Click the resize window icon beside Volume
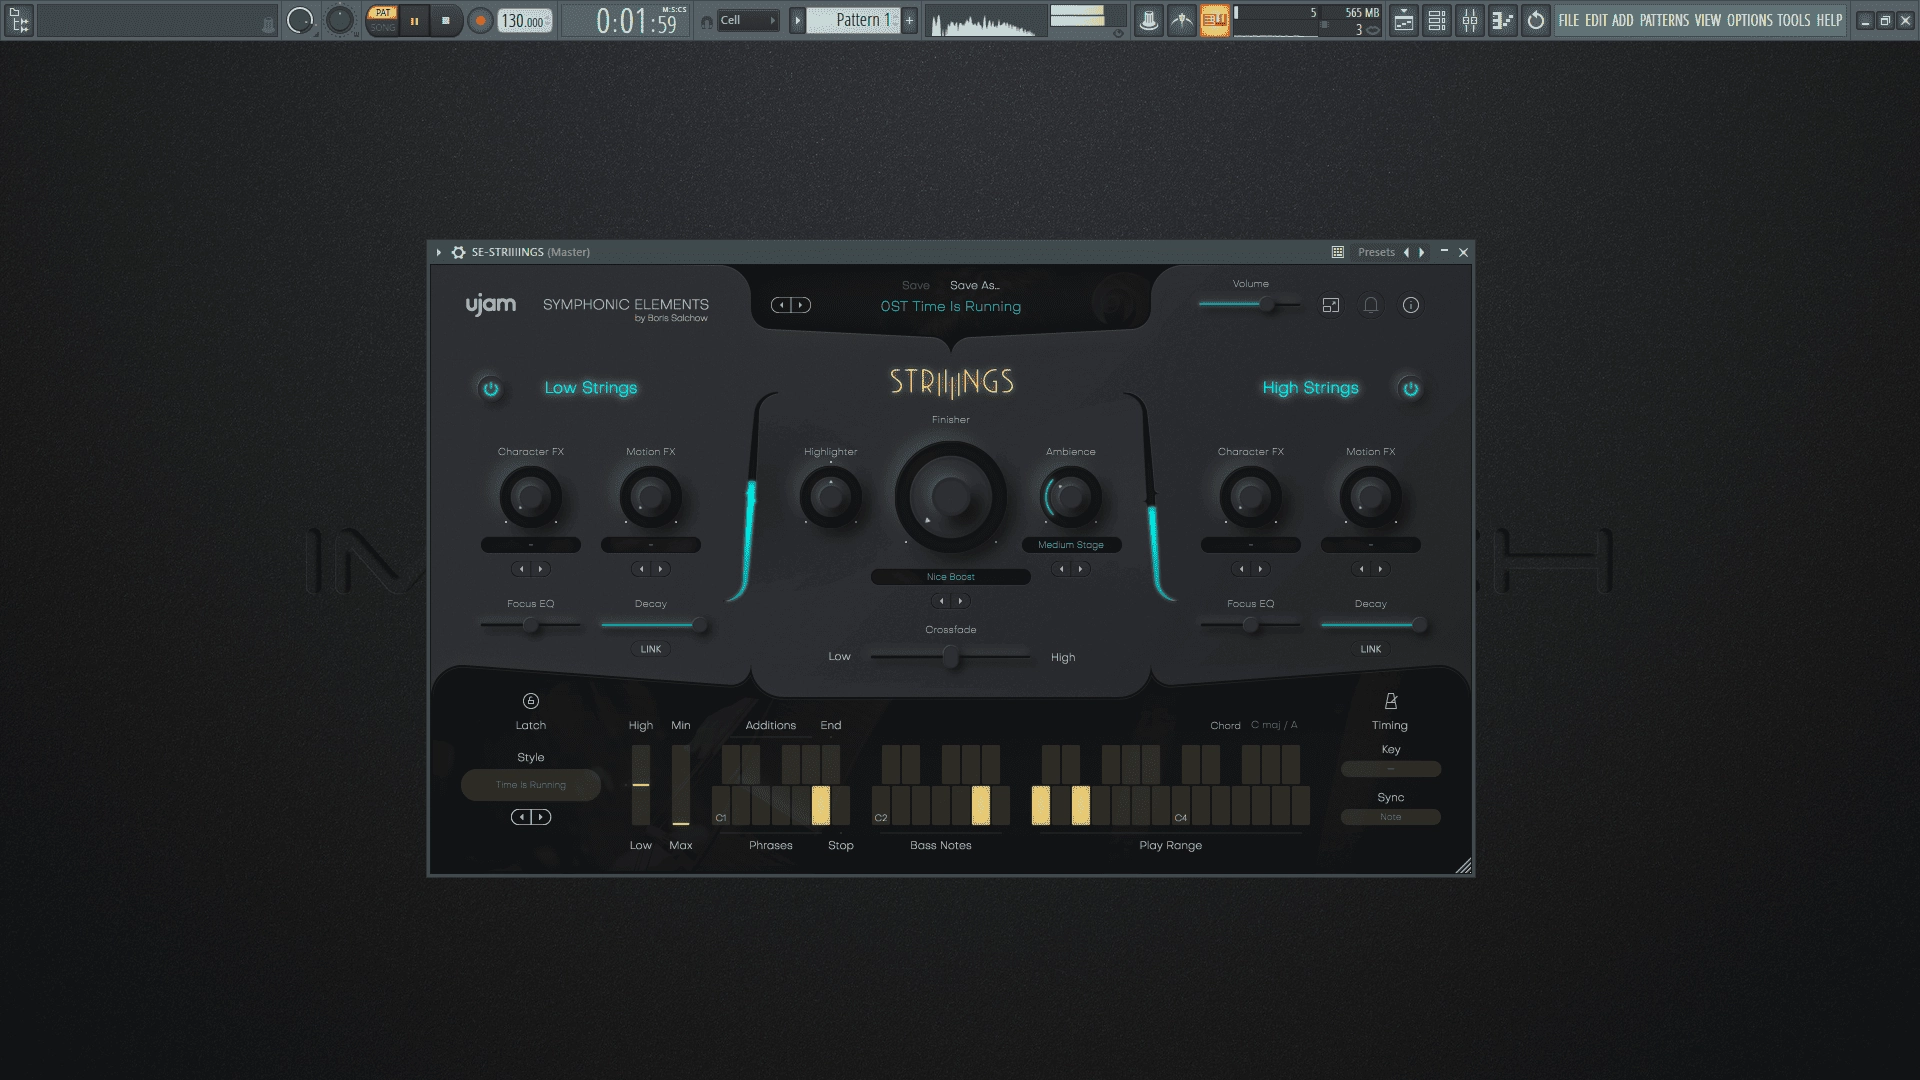This screenshot has height=1080, width=1920. [x=1331, y=305]
